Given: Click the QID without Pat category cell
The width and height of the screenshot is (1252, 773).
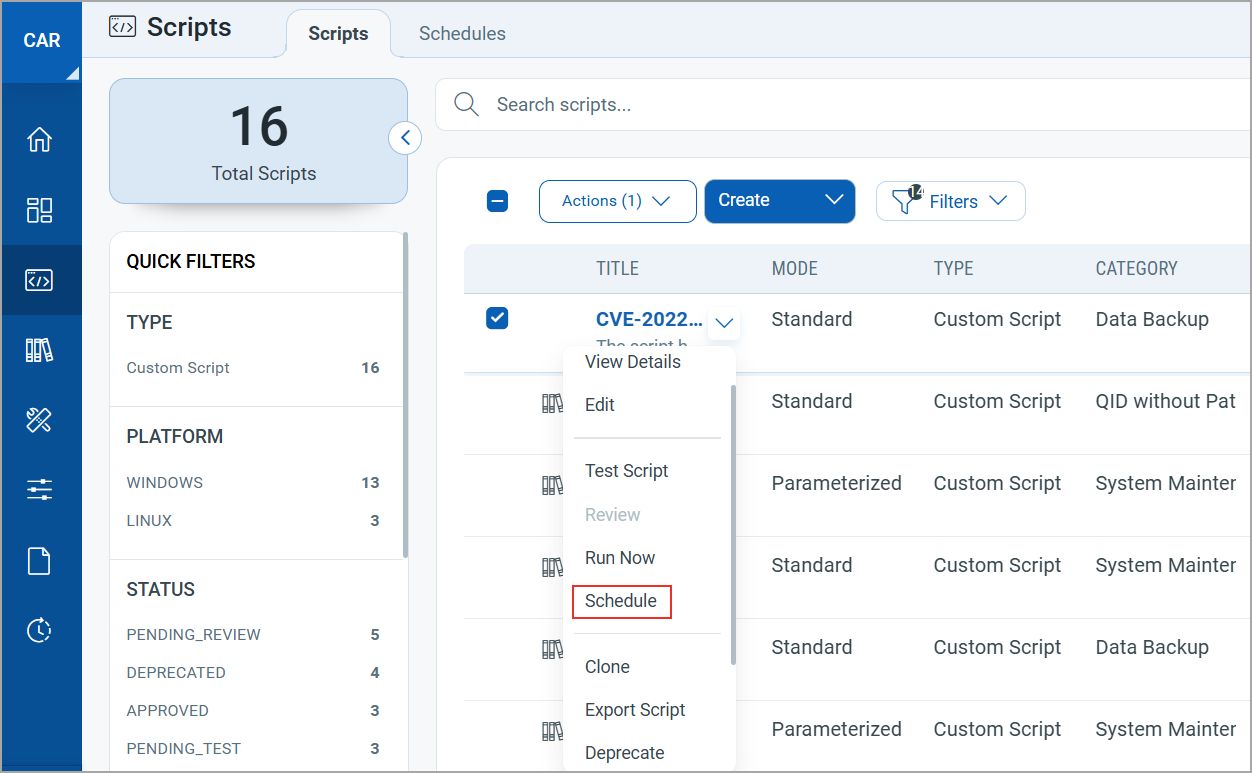Looking at the screenshot, I should (x=1166, y=402).
